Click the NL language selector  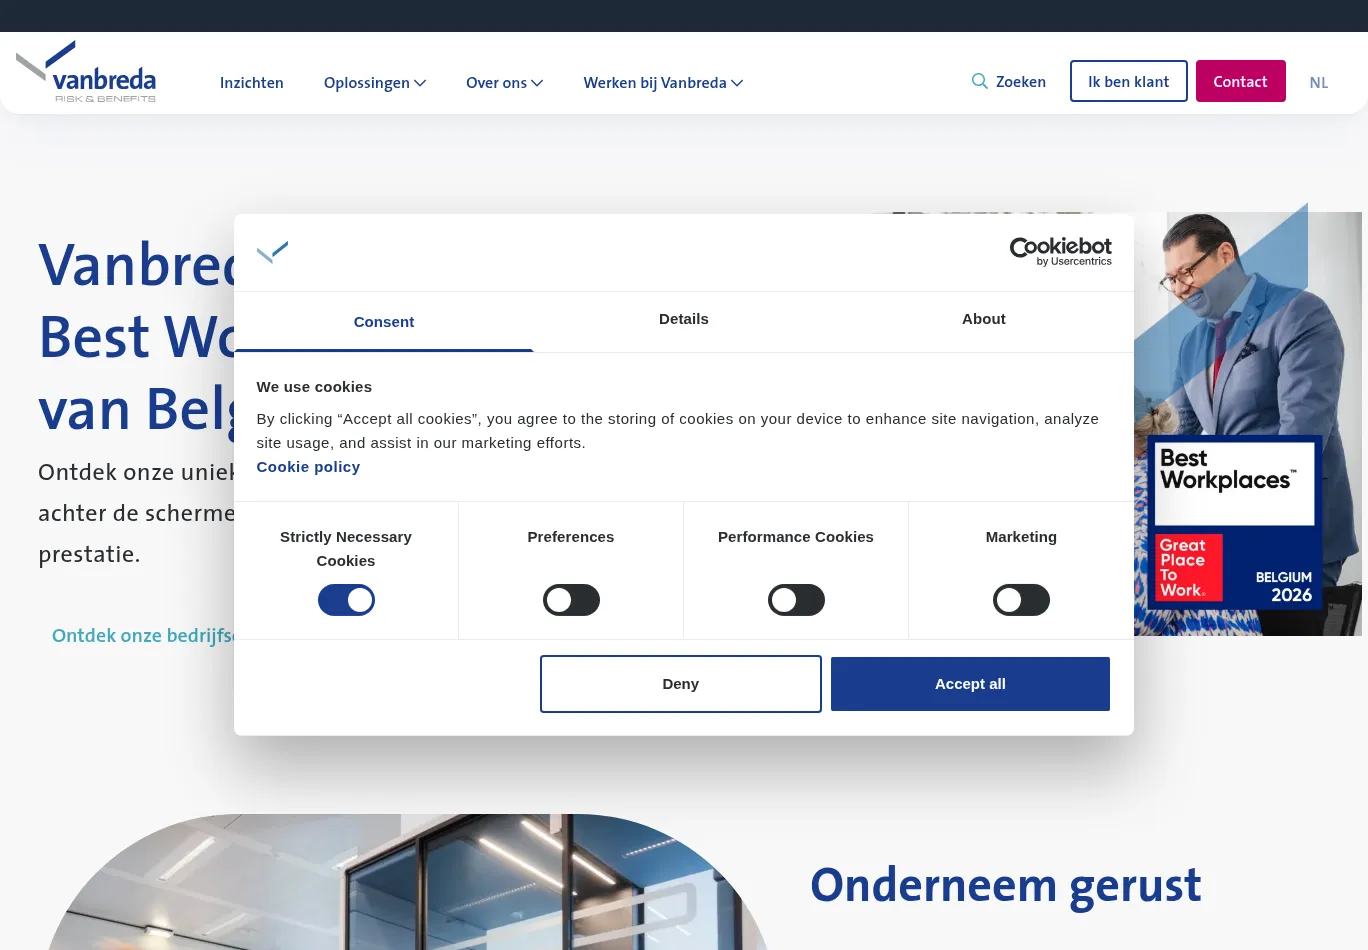[1319, 83]
